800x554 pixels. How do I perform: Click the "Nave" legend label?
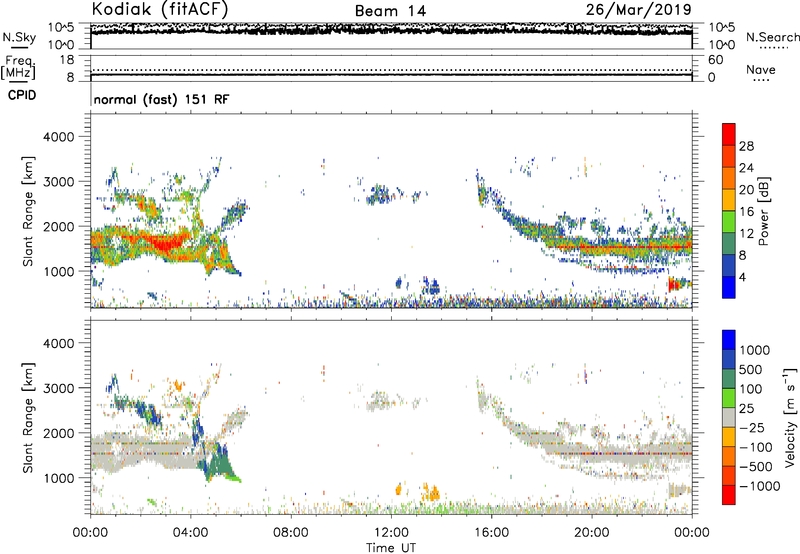point(761,69)
